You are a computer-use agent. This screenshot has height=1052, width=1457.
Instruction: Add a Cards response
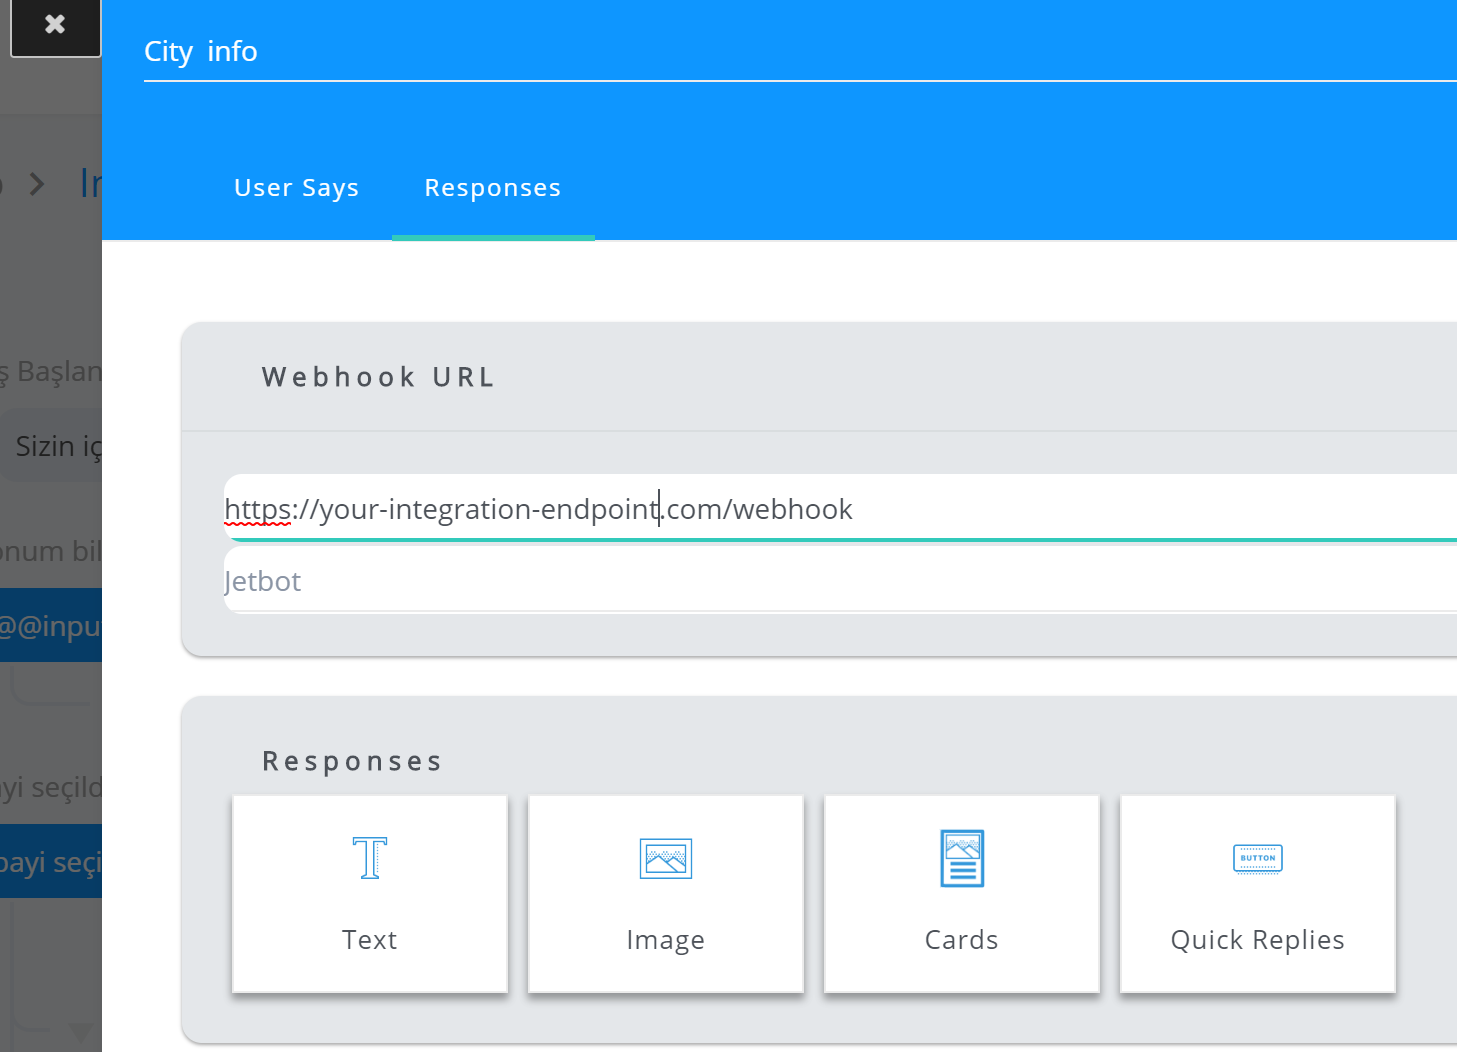tap(962, 894)
